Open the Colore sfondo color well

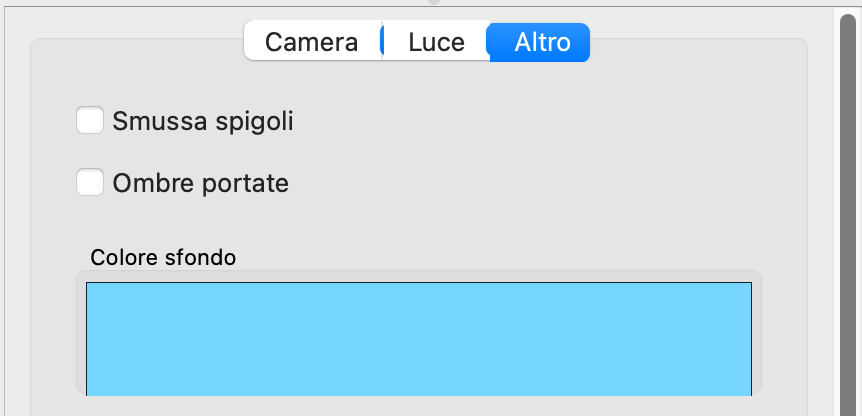[x=419, y=339]
